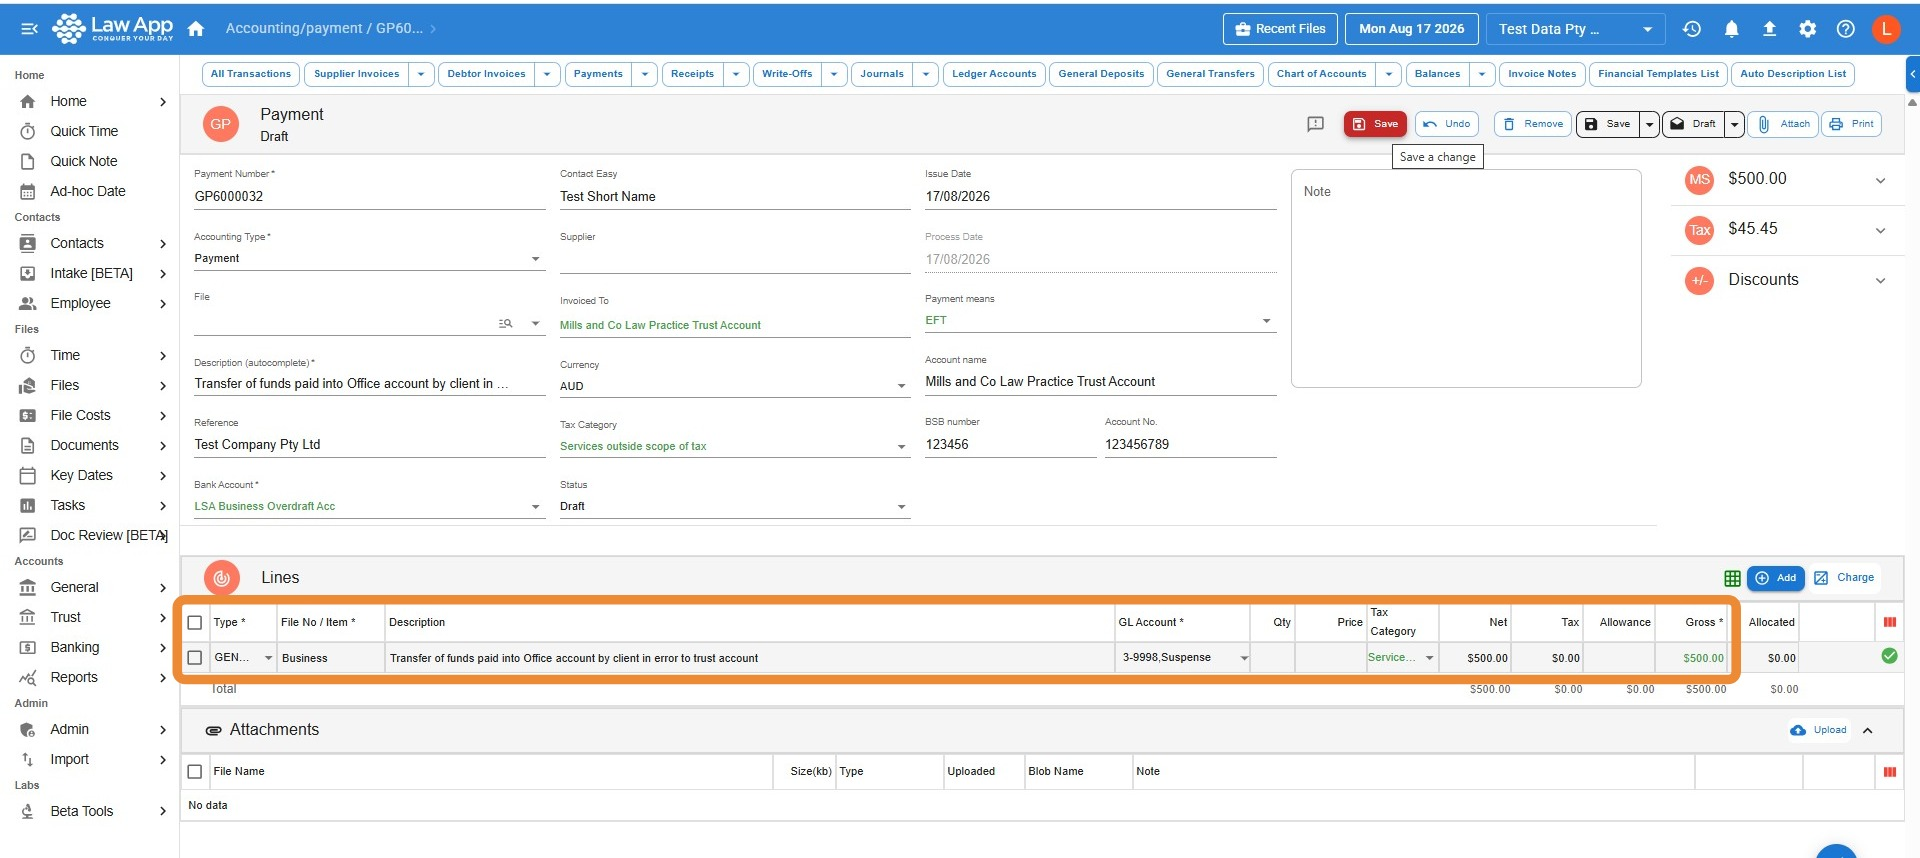Open the user avatar L menu
Viewport: 1920px width, 858px height.
[1886, 29]
